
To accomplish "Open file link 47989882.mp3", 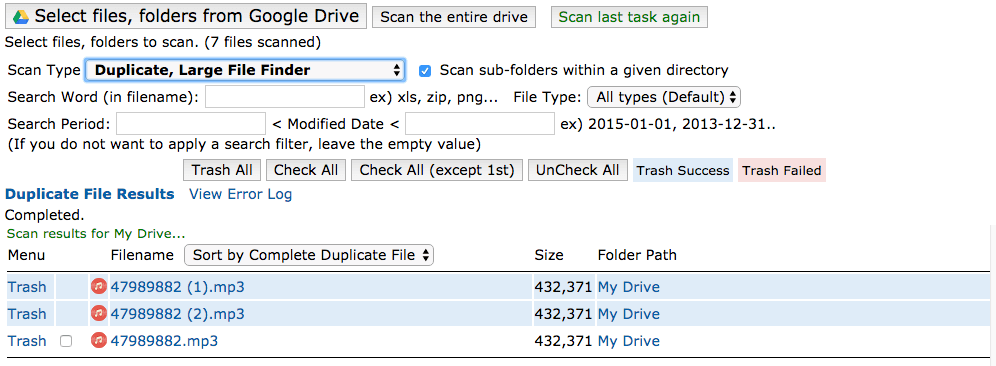I will pyautogui.click(x=164, y=342).
